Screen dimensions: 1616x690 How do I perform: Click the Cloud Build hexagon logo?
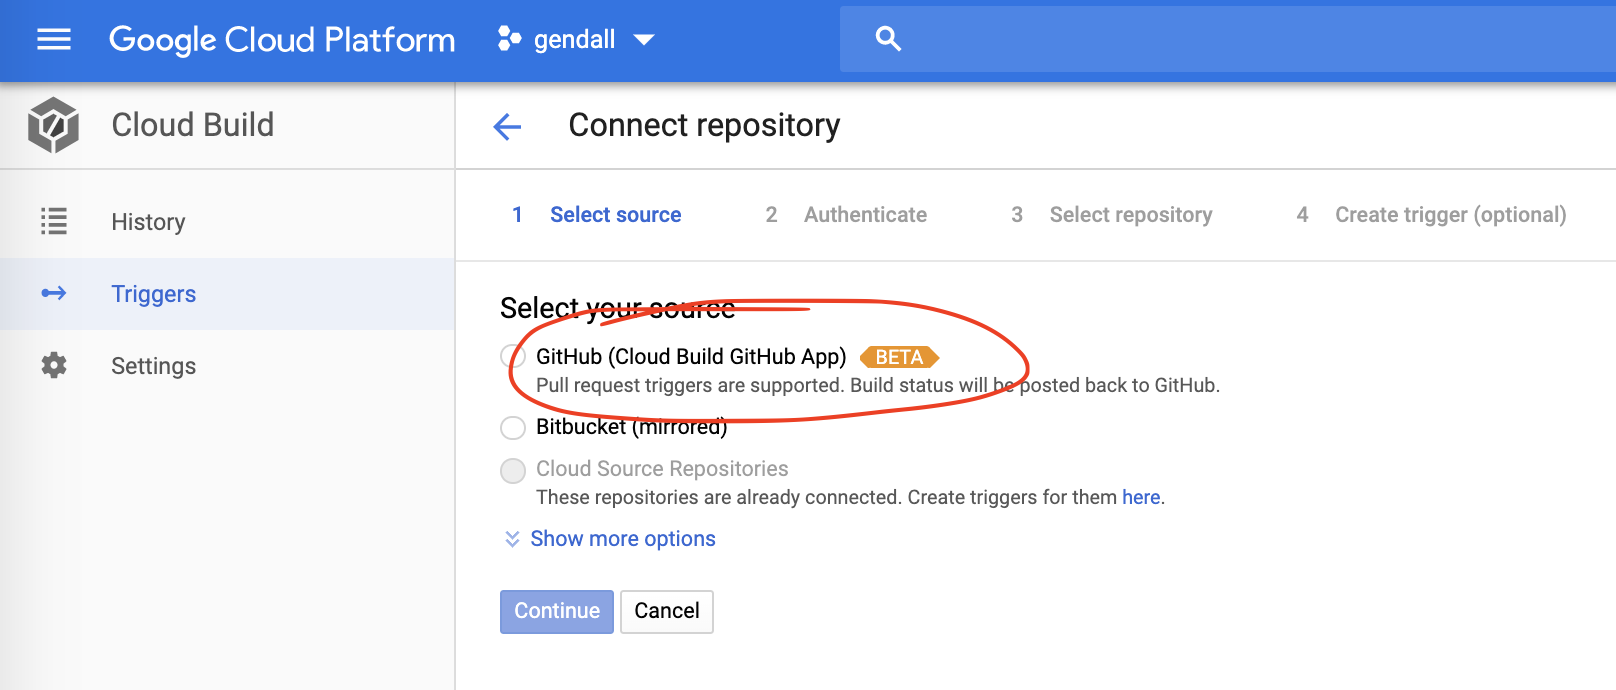pos(53,125)
